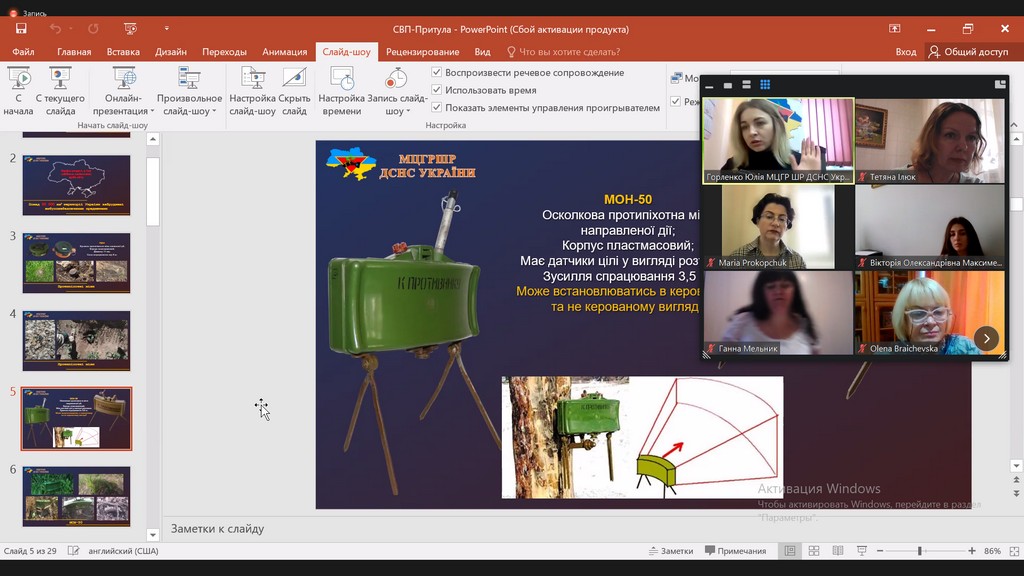Screen dimensions: 1024x576
Task: Click Заметки button in status bar
Action: click(x=670, y=551)
